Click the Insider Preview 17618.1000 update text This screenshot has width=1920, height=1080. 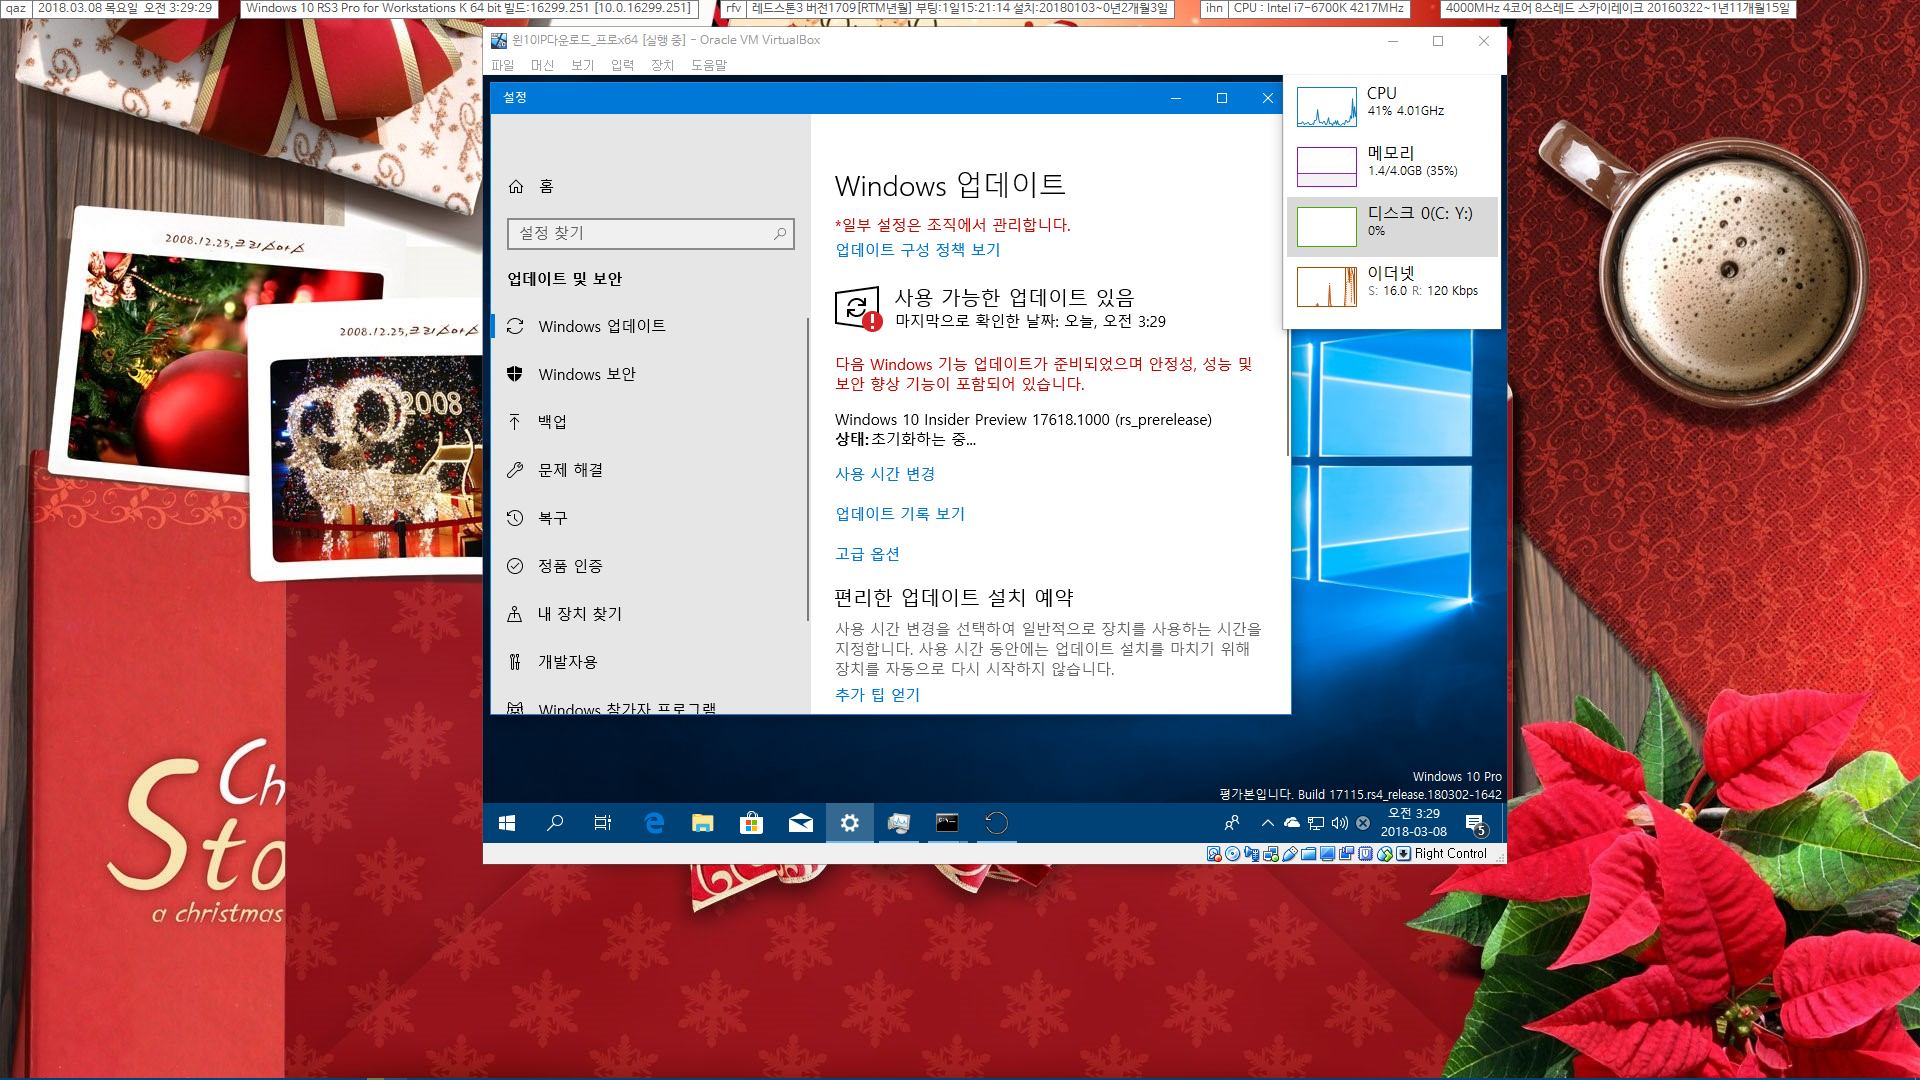[x=1023, y=420]
